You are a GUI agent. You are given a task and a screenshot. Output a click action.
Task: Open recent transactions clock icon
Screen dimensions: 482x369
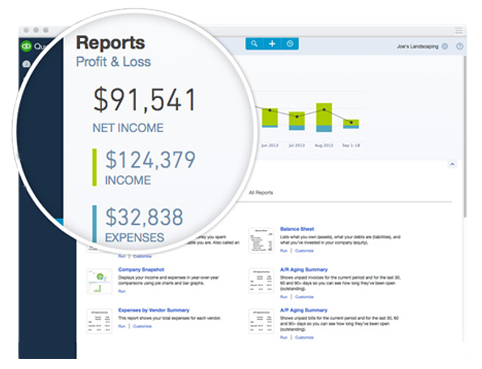tap(290, 44)
